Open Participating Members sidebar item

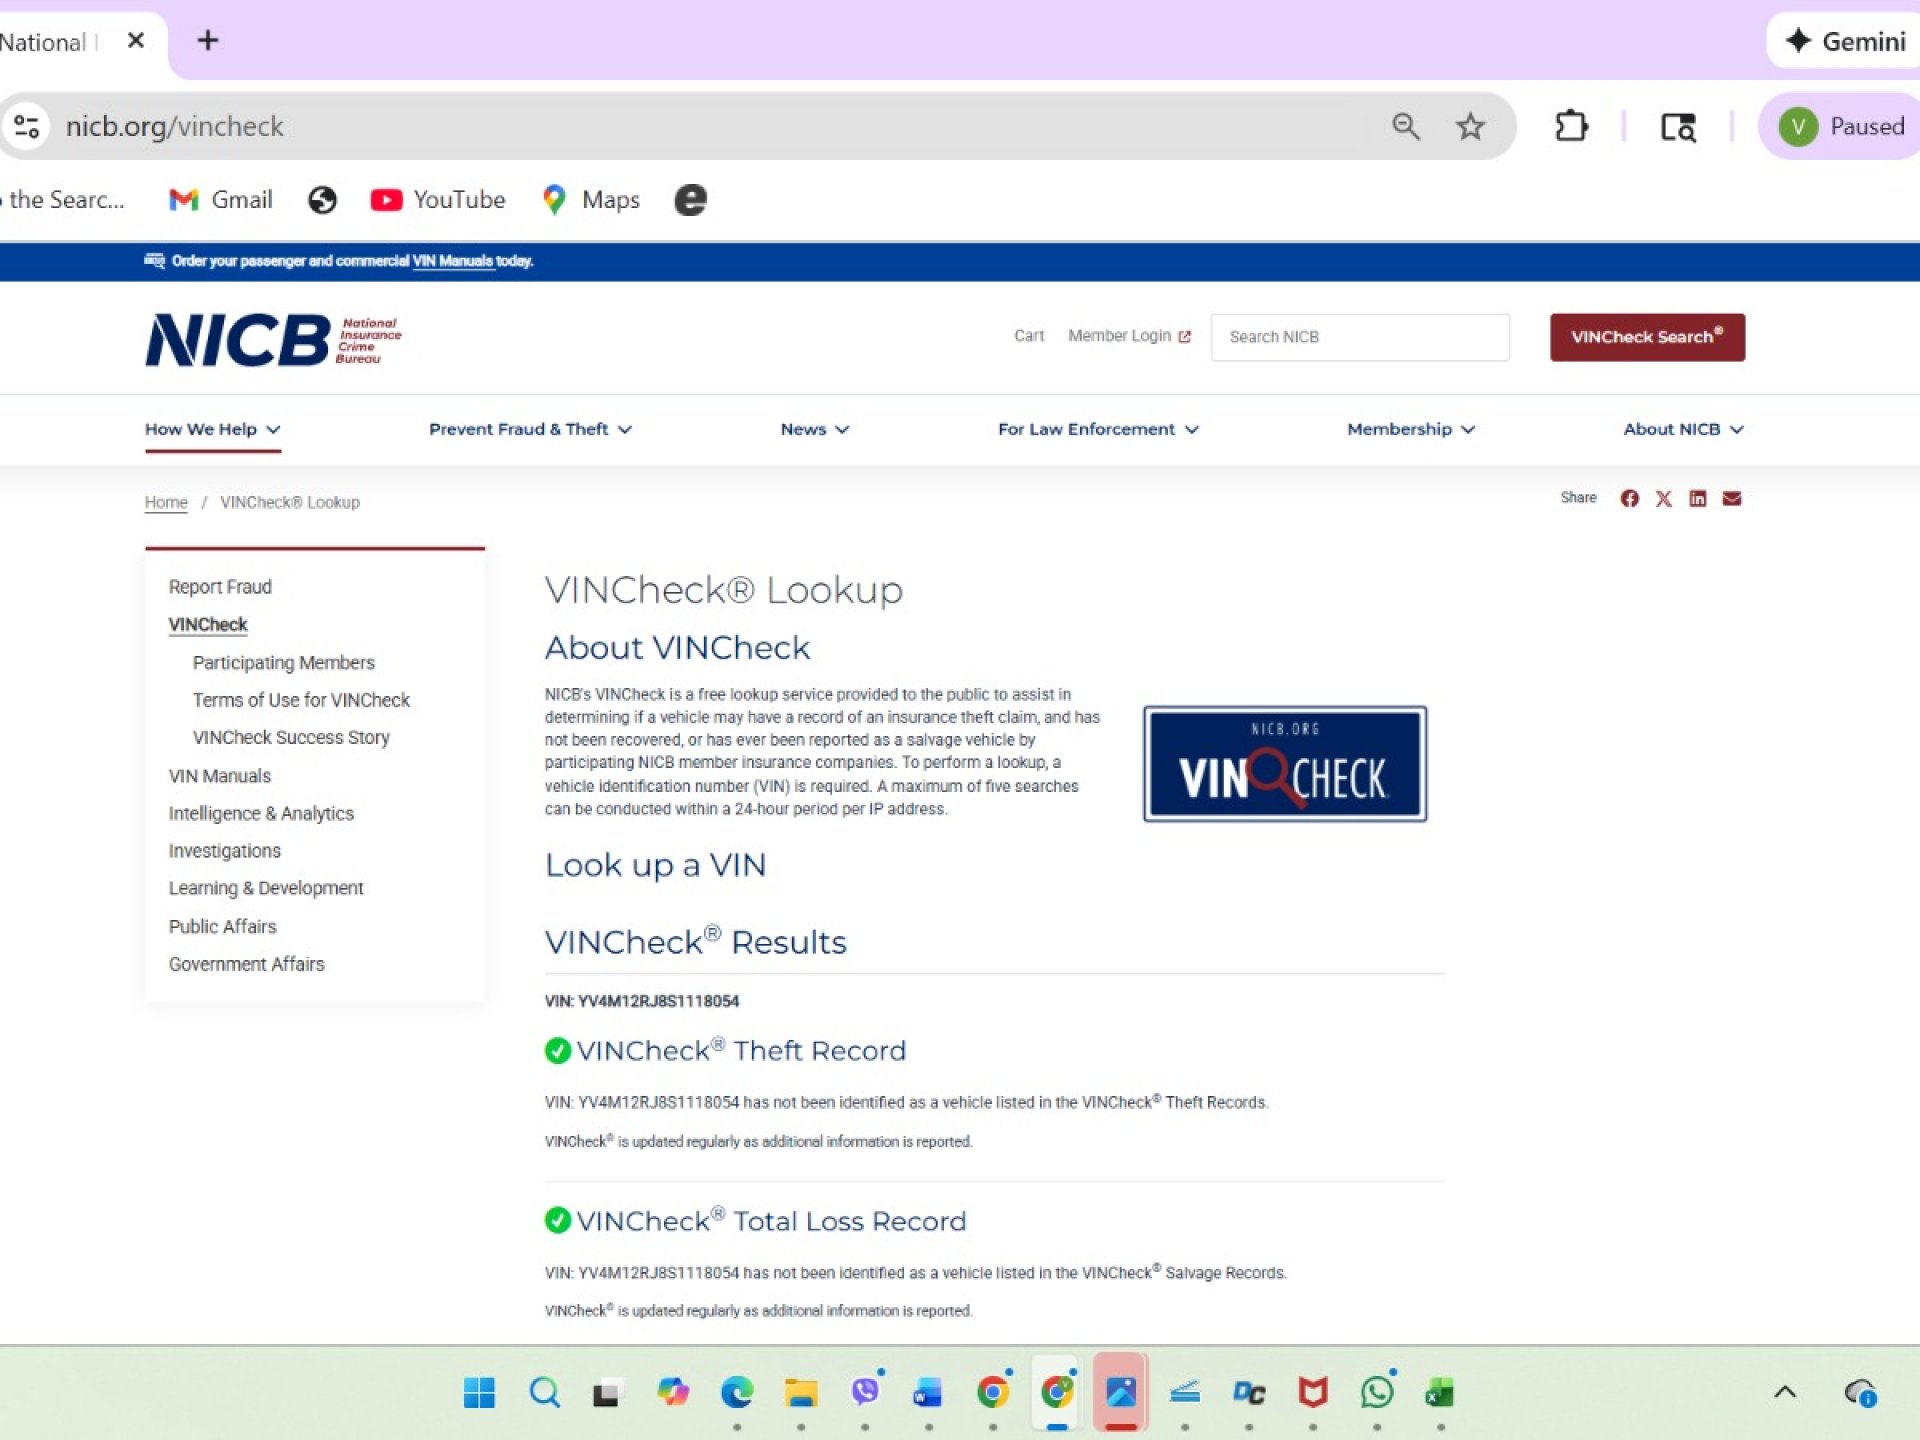[x=283, y=662]
